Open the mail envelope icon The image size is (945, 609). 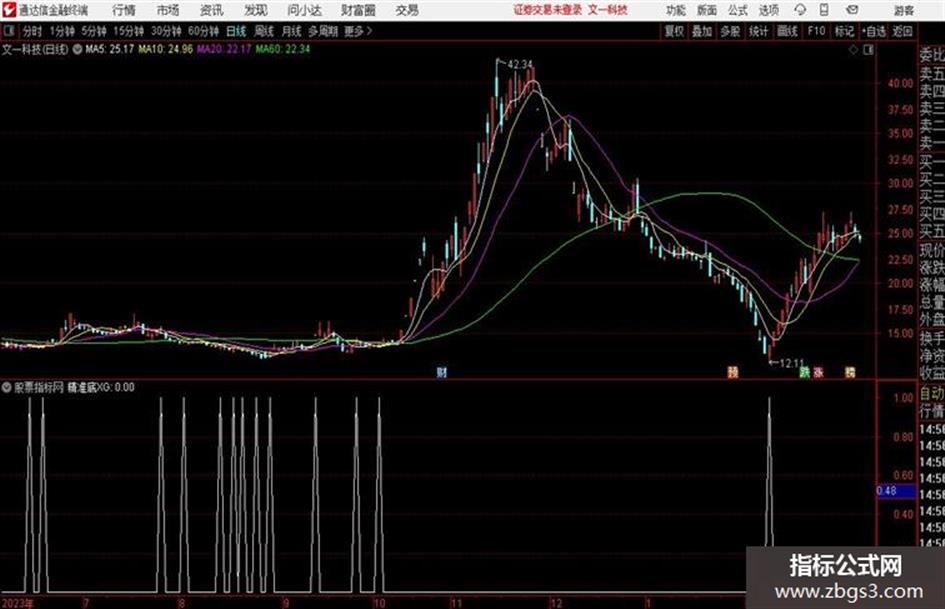coord(852,10)
